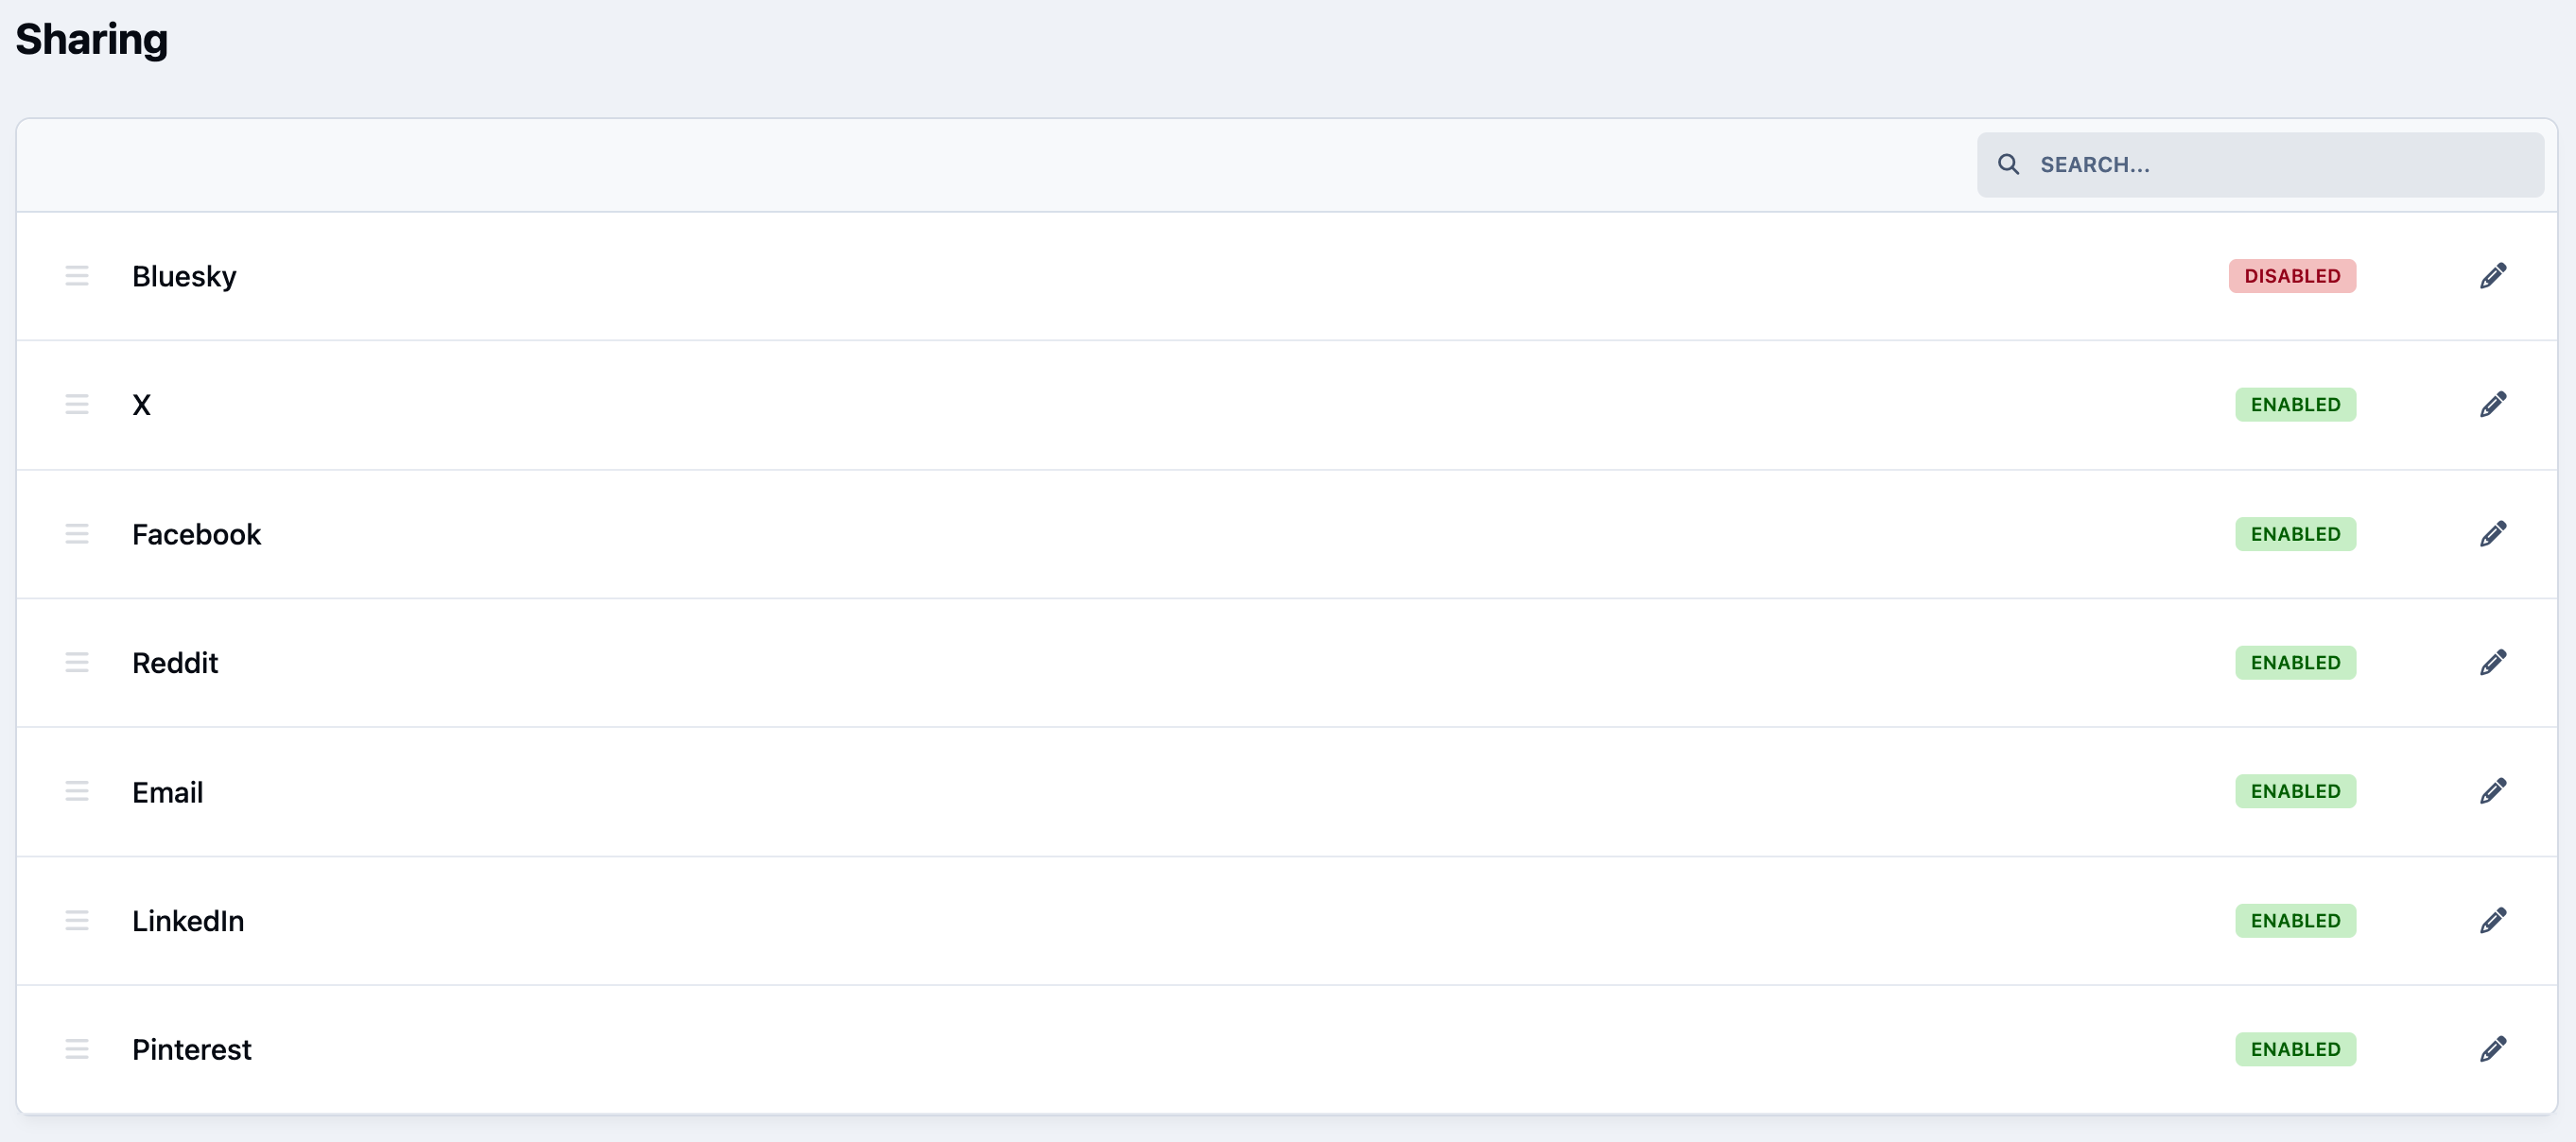Click the Bluesky DISABLED status badge

pyautogui.click(x=2292, y=276)
